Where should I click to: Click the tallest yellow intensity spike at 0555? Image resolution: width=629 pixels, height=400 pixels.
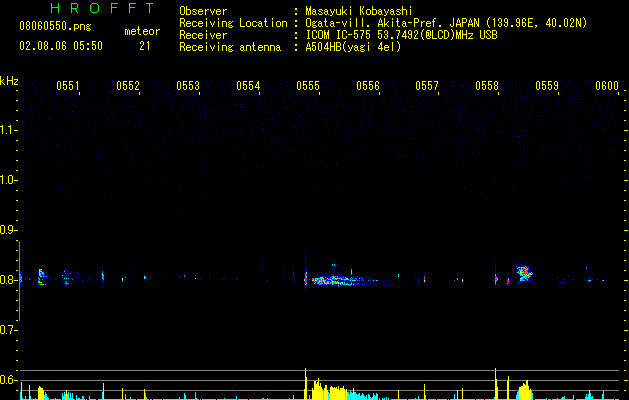306,384
